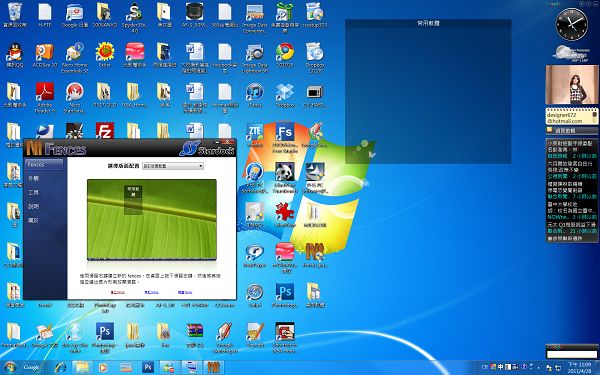Select the WinRAR books icon
The height and width of the screenshot is (375, 600).
195,331
